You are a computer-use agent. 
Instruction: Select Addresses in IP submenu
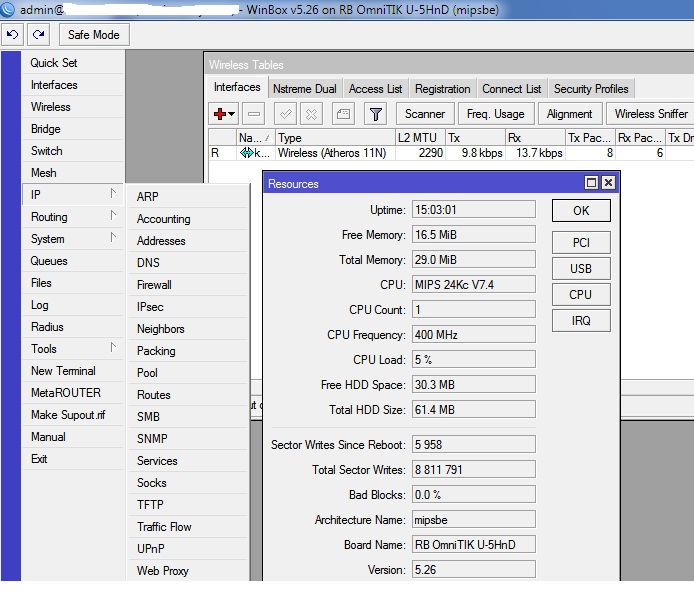tap(188, 241)
